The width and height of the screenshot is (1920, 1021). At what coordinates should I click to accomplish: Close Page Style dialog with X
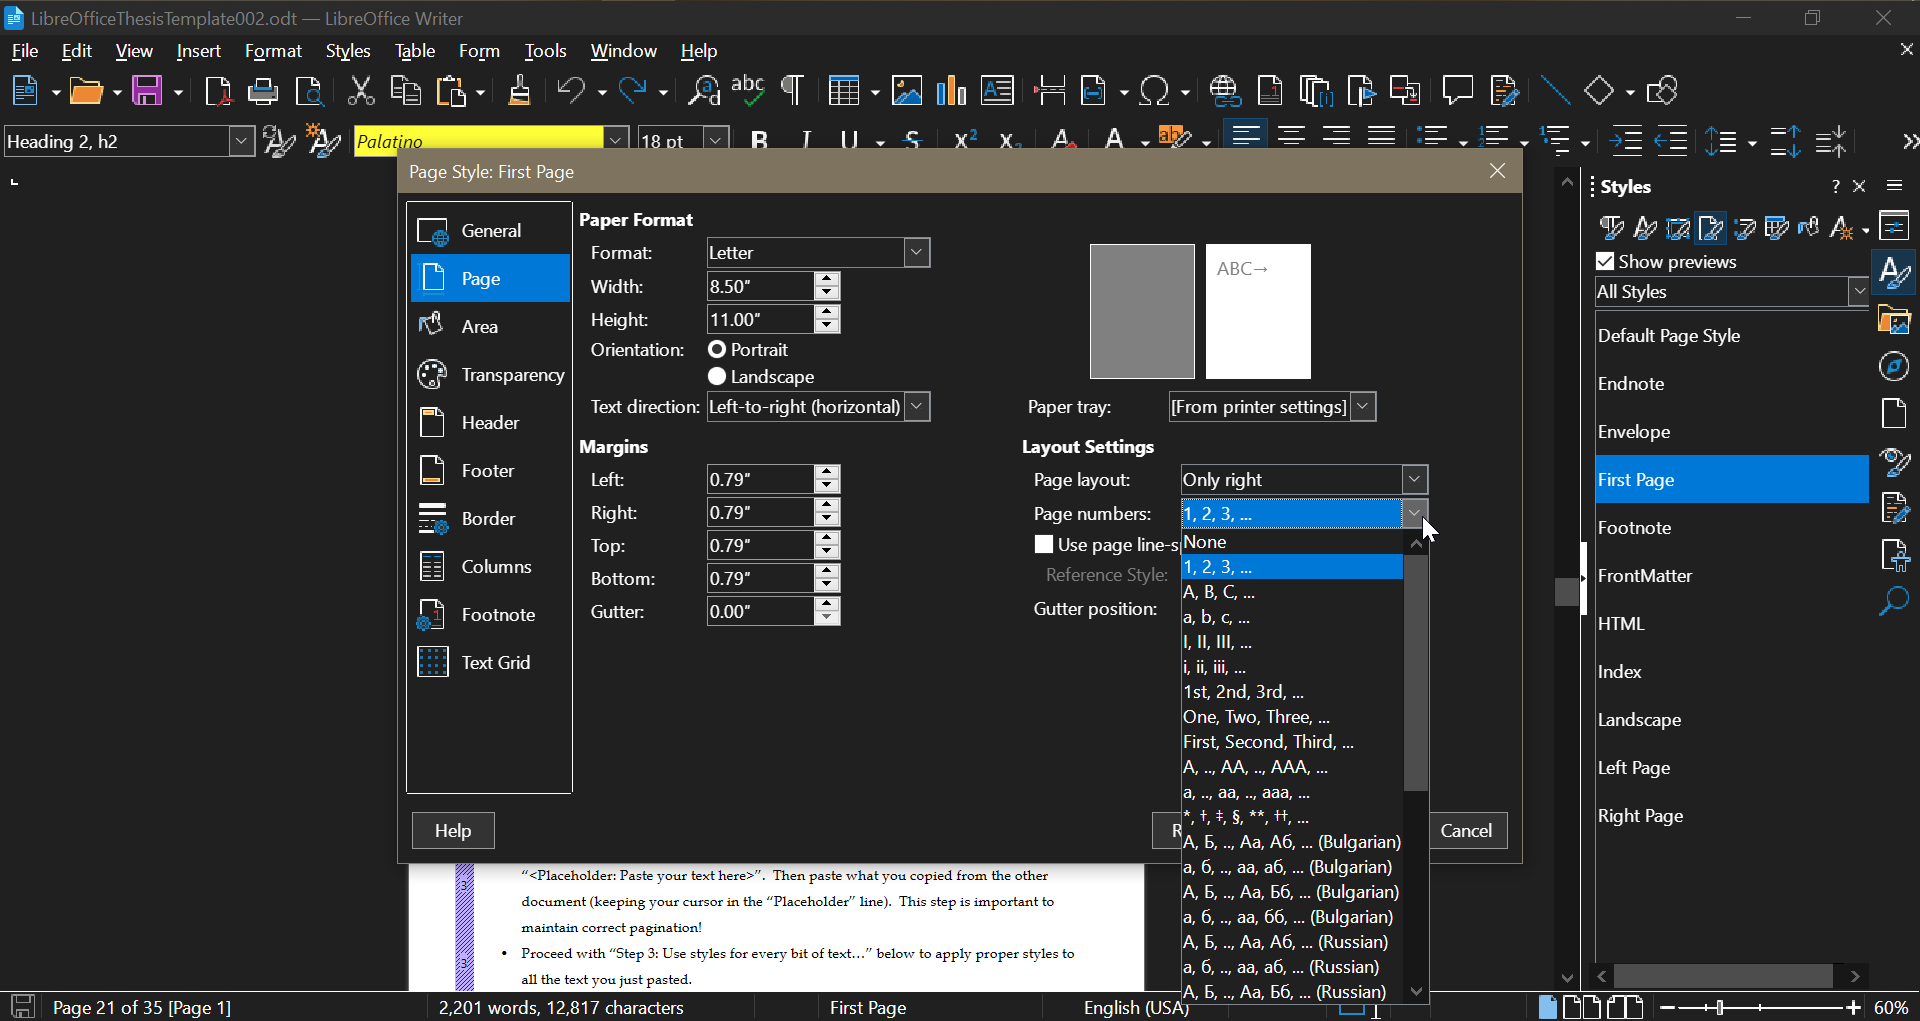1497,171
